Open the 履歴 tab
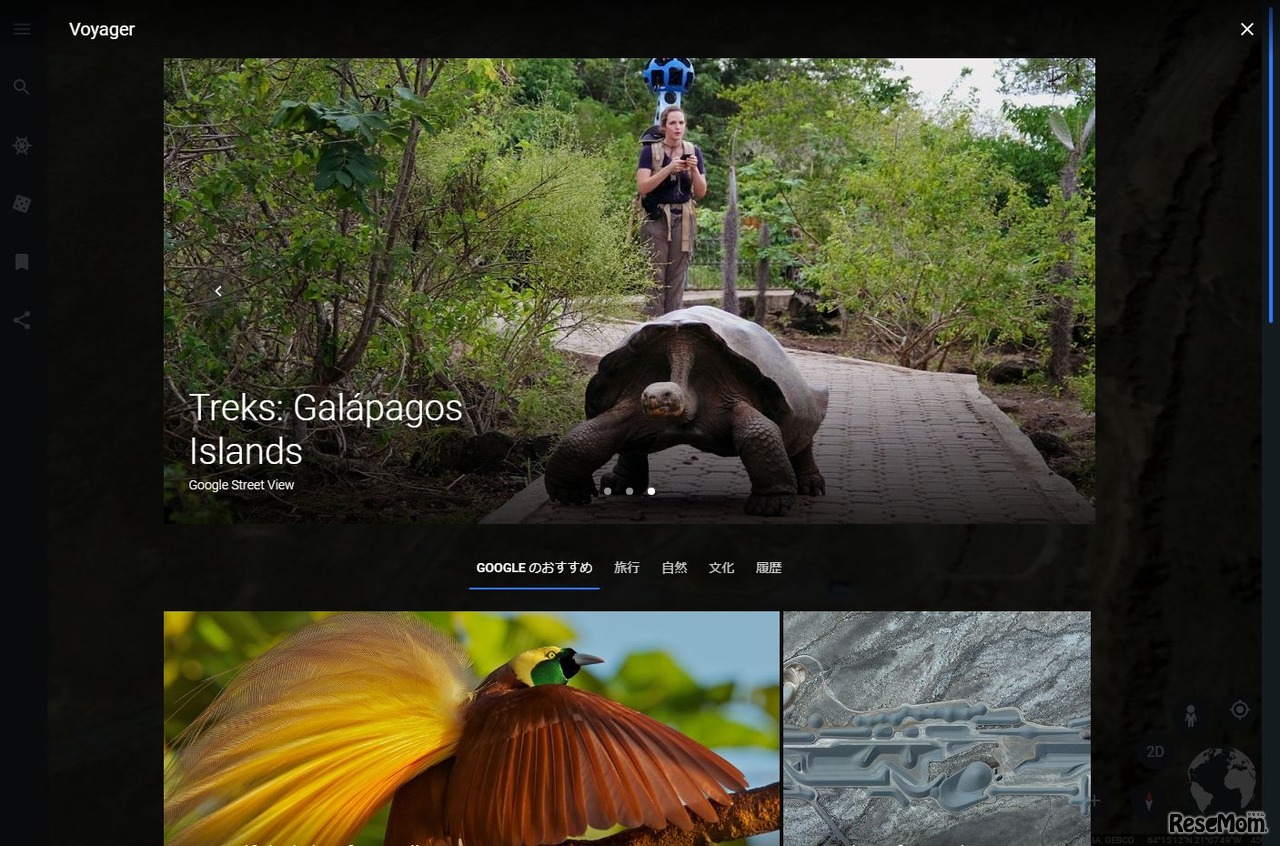 (768, 568)
